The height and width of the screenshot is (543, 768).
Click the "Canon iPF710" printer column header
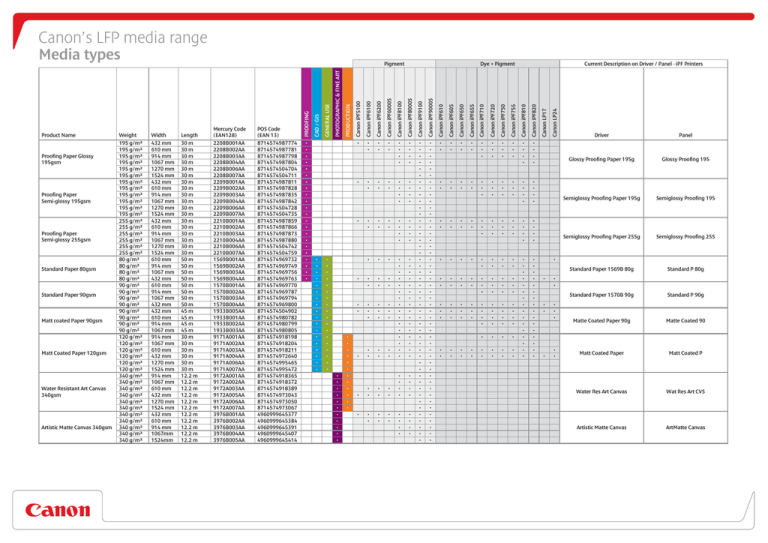(x=482, y=120)
